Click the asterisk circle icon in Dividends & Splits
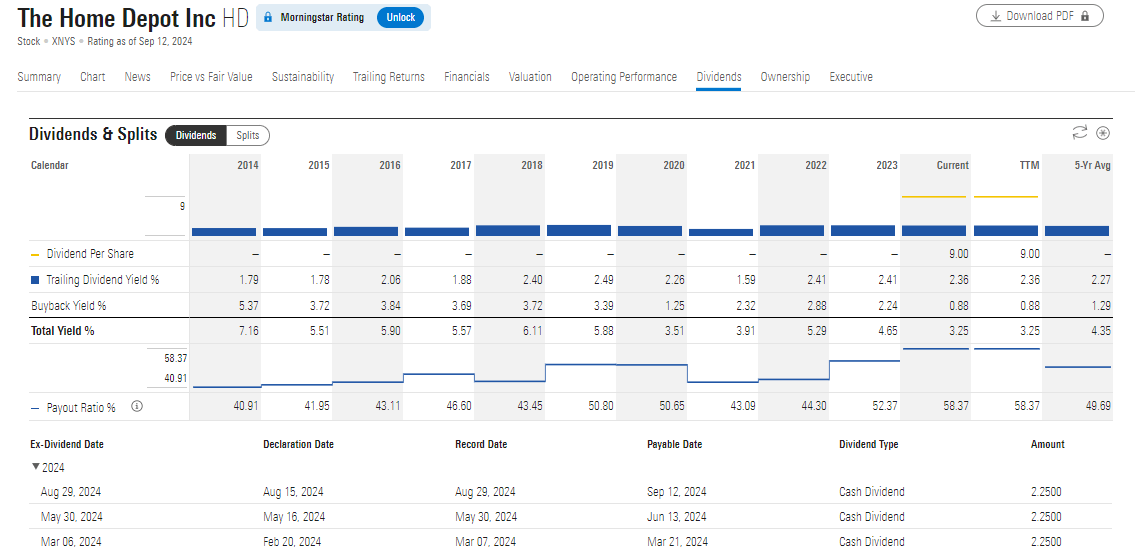Screen dimensions: 1135x549 (1102, 133)
